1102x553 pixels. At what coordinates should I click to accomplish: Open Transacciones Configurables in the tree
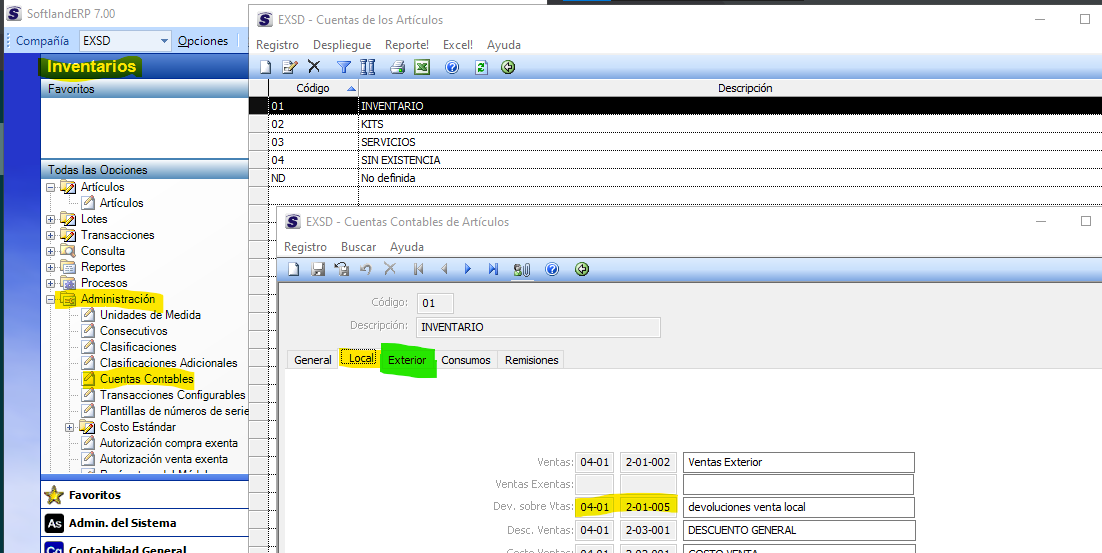(x=172, y=395)
